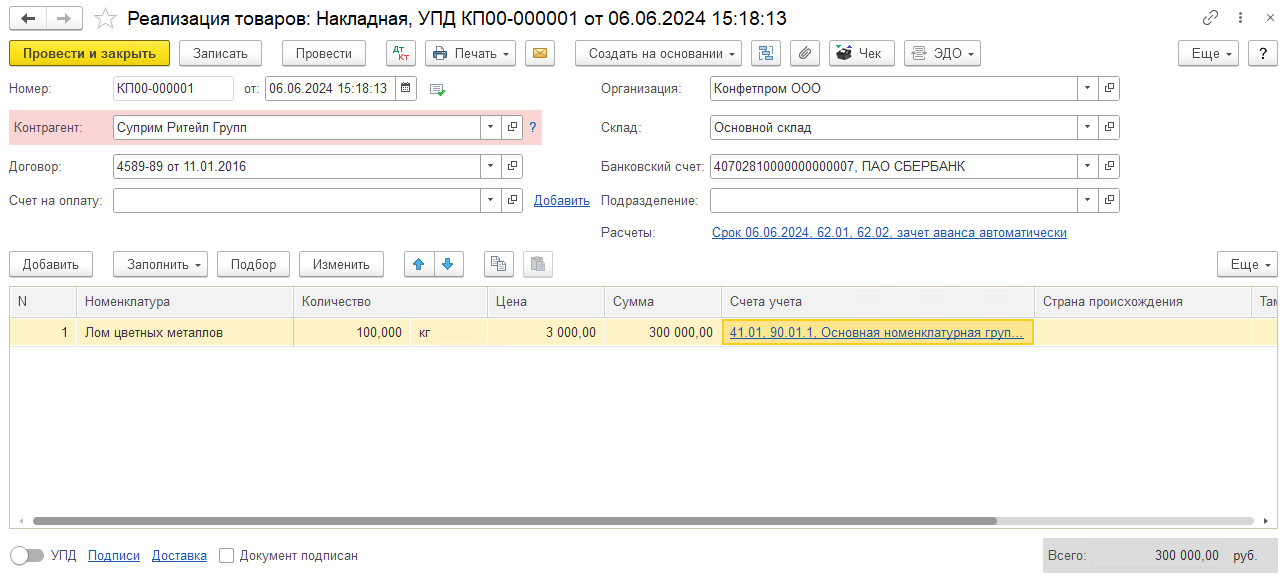The image size is (1280, 576).
Task: Click the Чек button
Action: tap(861, 53)
